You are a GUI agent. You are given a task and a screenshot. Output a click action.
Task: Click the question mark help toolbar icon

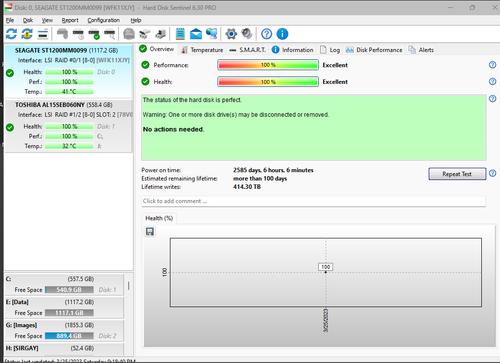pyautogui.click(x=267, y=34)
